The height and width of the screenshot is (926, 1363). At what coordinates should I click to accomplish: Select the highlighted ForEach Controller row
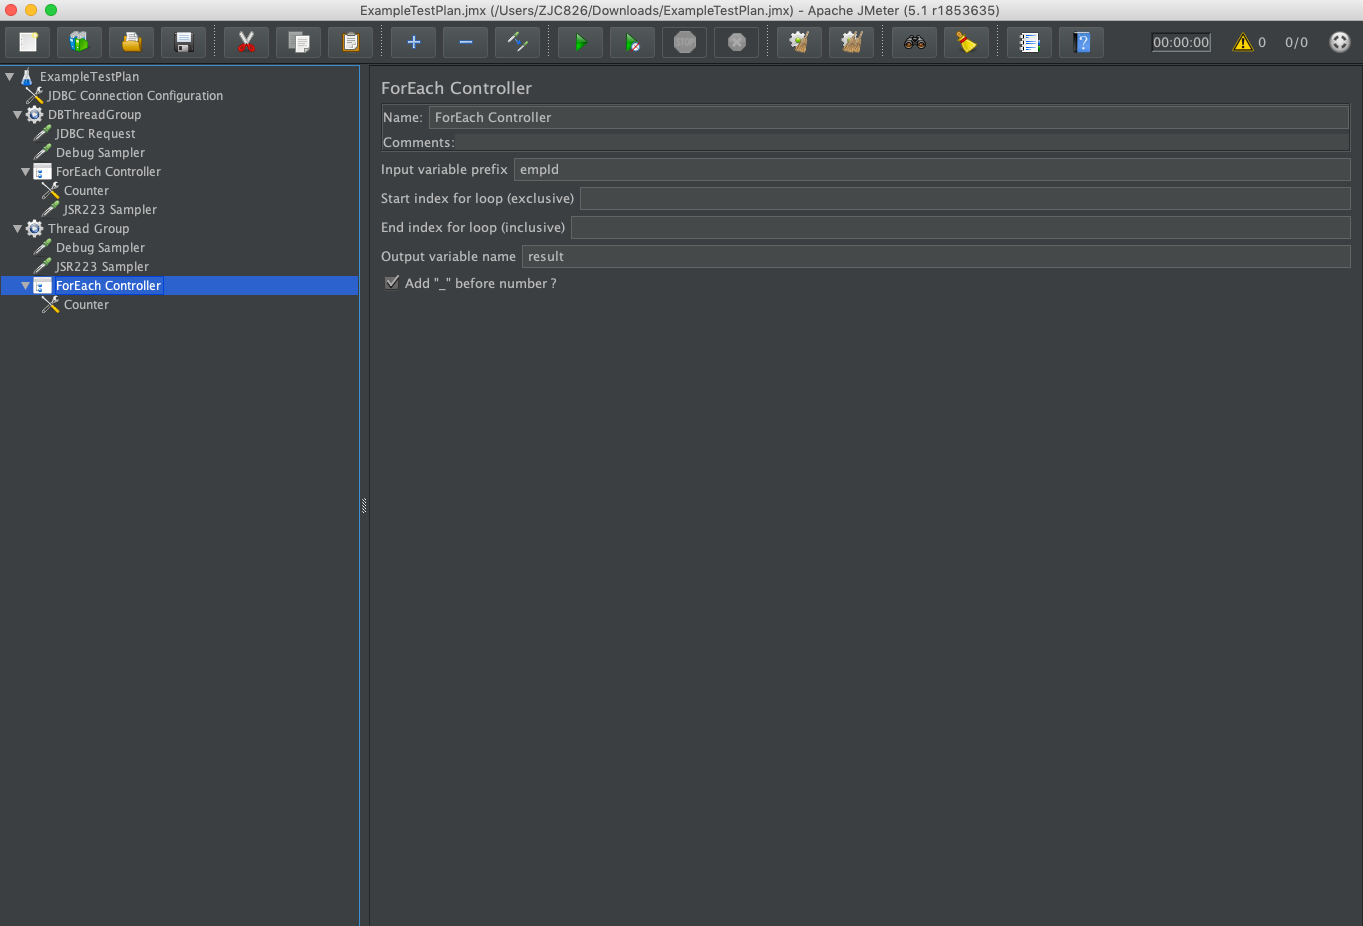179,285
